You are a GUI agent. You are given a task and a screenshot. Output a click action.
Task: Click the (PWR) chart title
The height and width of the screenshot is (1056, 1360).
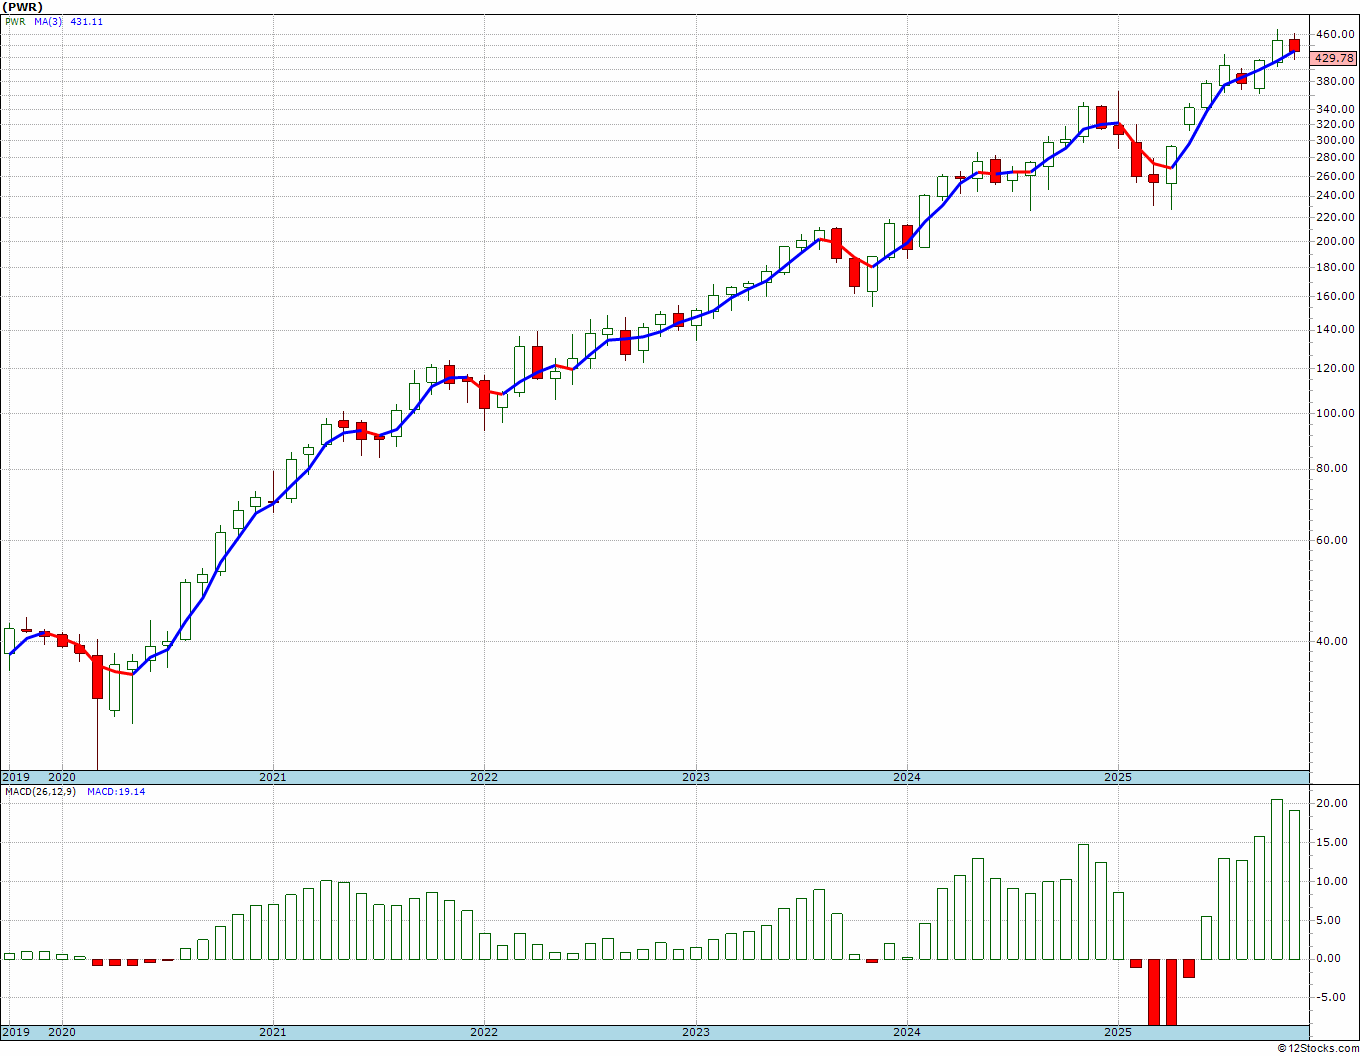coord(20,7)
